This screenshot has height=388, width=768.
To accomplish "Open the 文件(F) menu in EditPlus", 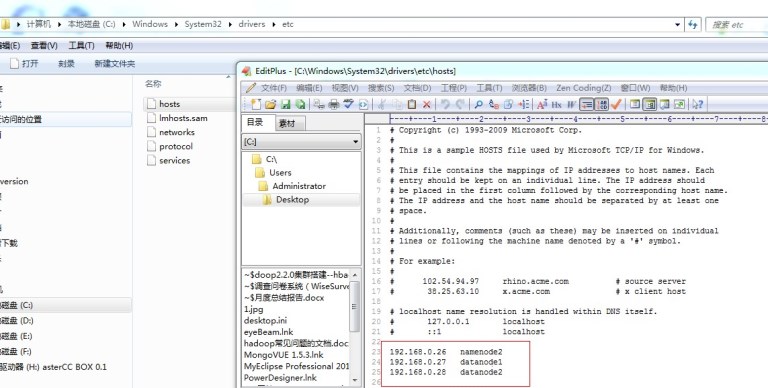I will [x=274, y=88].
